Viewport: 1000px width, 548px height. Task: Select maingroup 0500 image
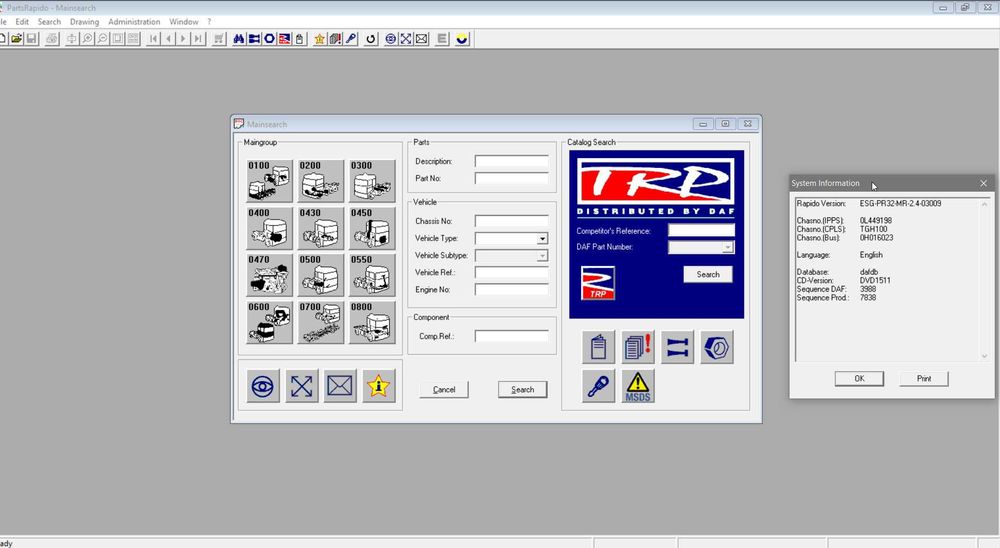tap(320, 275)
